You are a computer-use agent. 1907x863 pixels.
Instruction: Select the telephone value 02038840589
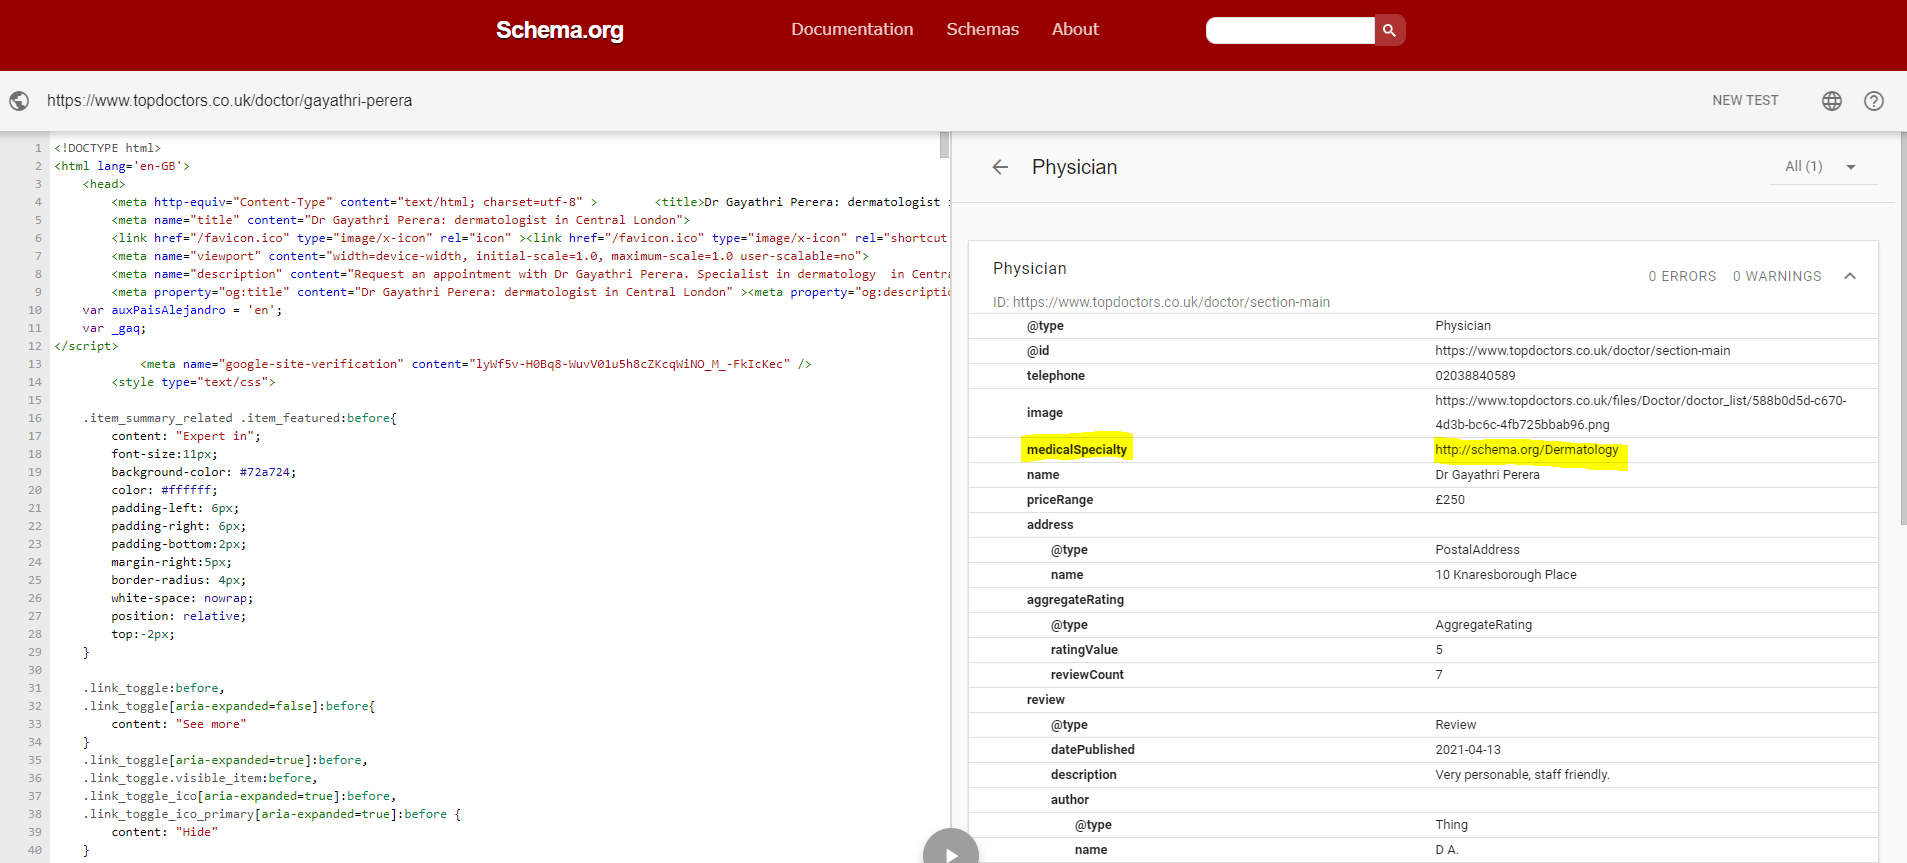1475,376
